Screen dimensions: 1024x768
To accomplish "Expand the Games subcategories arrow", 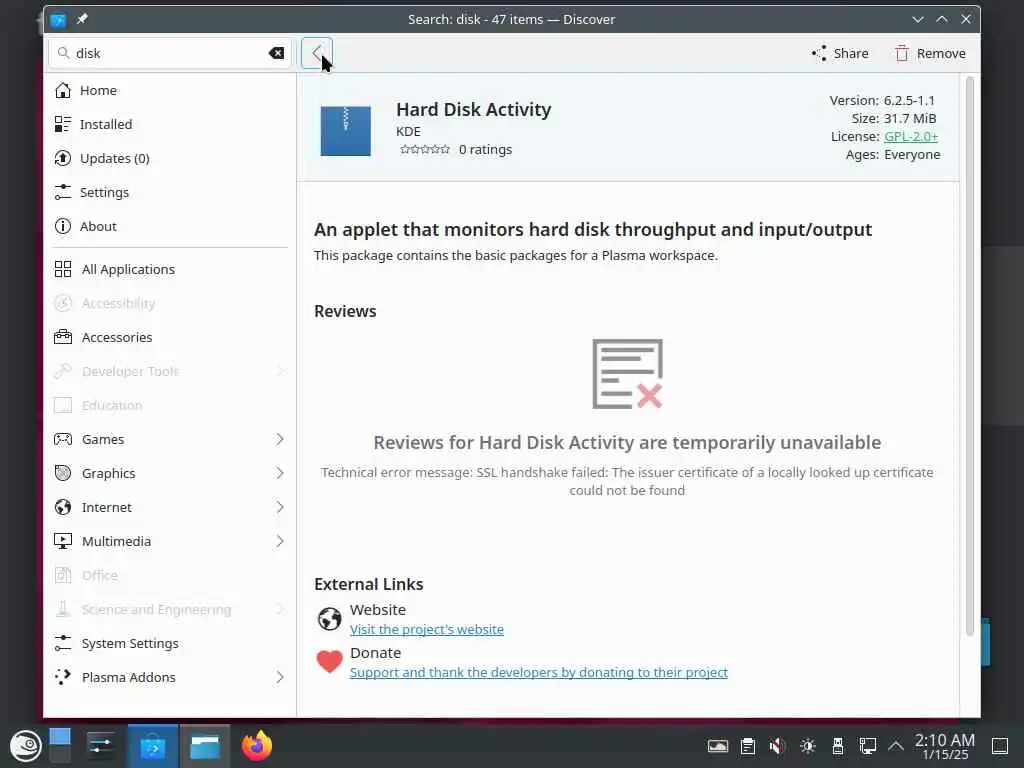I will click(280, 439).
